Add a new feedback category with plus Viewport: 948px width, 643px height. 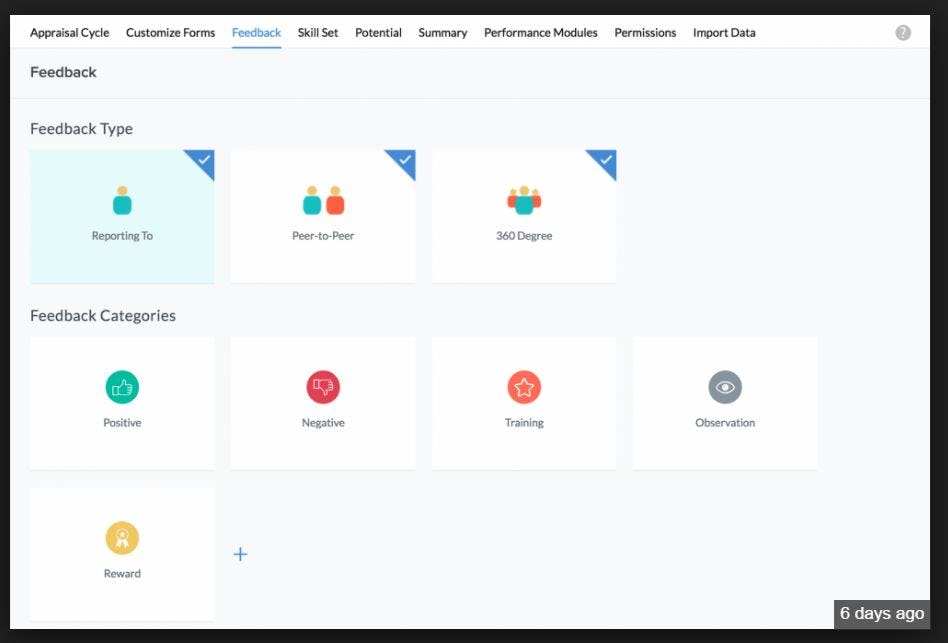pyautogui.click(x=240, y=554)
